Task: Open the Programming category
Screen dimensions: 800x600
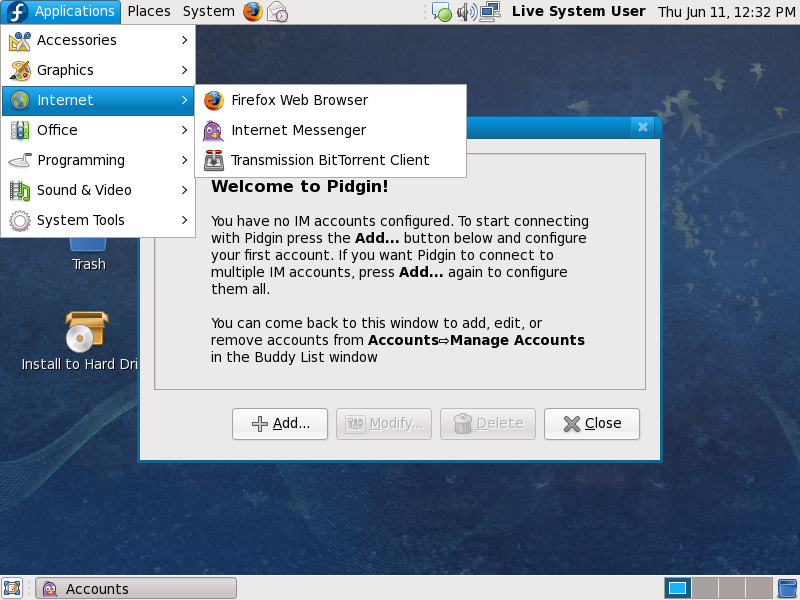Action: pyautogui.click(x=98, y=160)
